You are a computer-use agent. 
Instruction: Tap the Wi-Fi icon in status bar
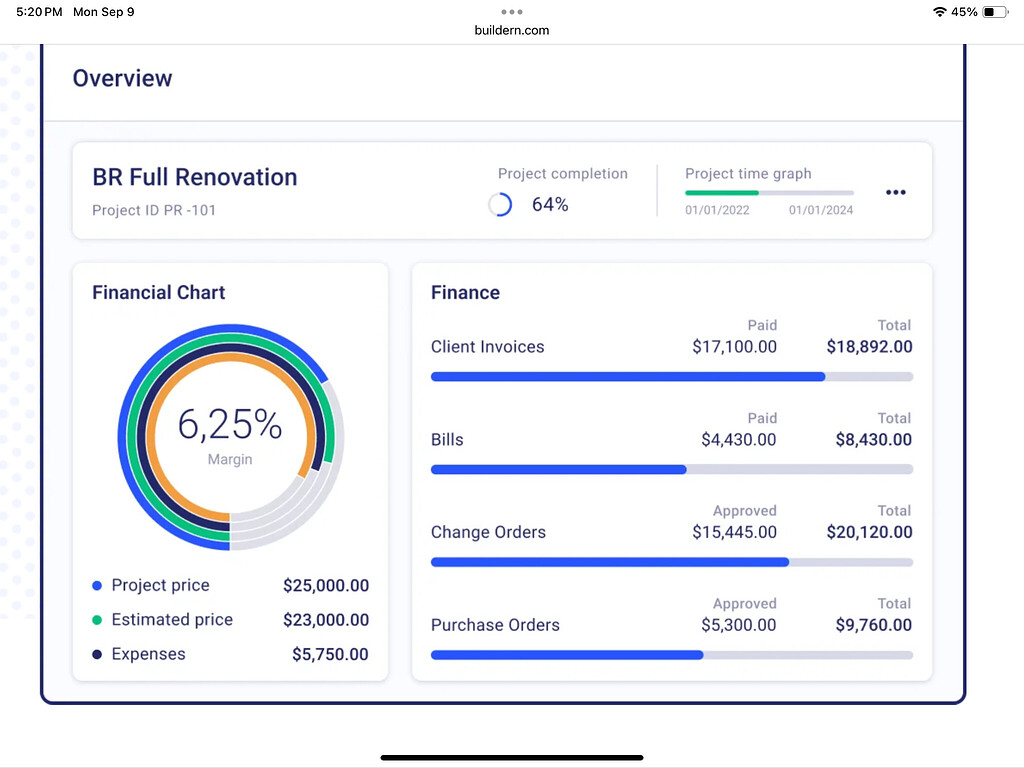(x=939, y=12)
